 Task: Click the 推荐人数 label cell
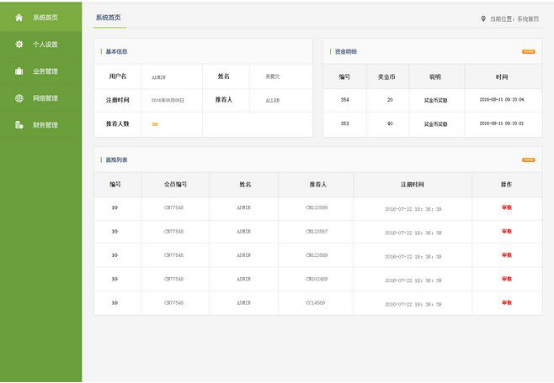pos(118,124)
